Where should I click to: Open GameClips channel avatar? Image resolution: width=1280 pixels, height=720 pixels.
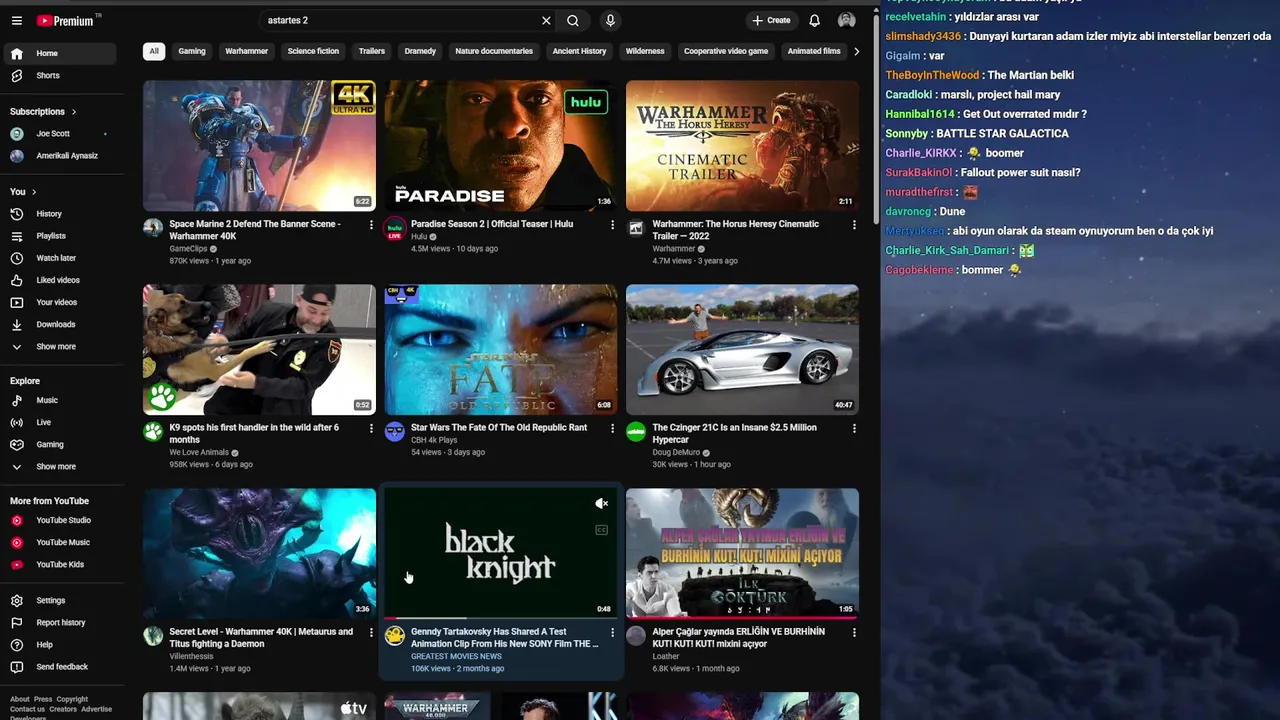click(153, 228)
